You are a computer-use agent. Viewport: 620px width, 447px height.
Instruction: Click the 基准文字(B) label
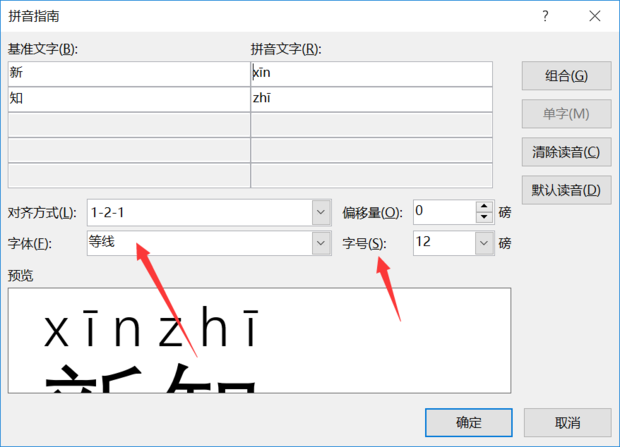tap(43, 49)
